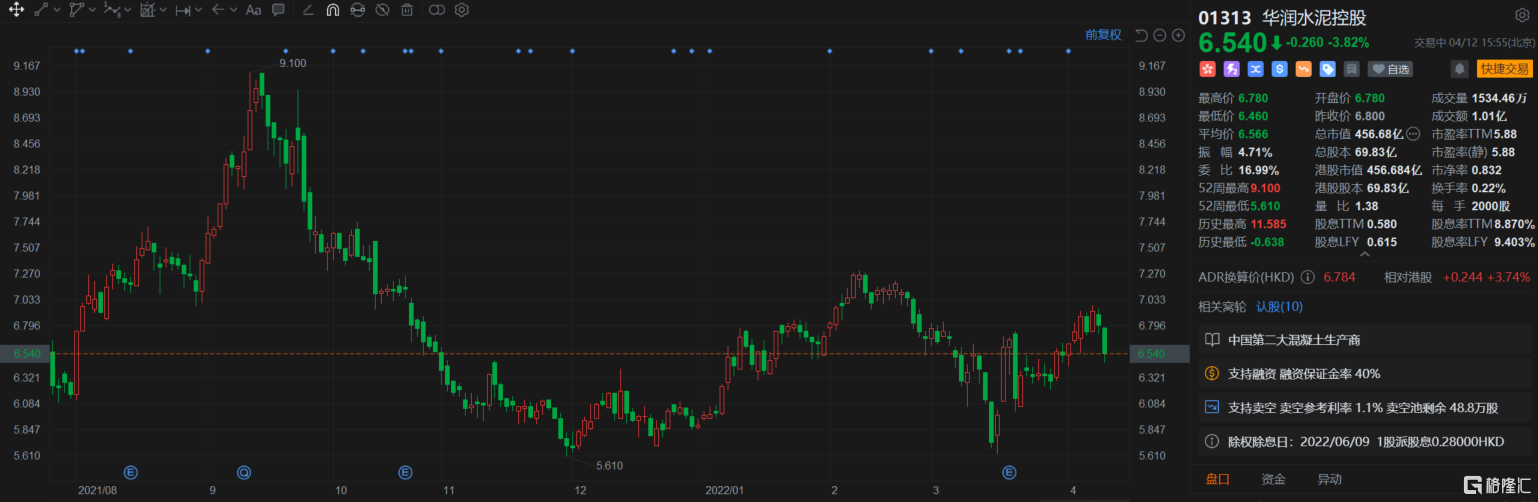This screenshot has width=1538, height=502.
Task: Click the ADR换算价(HKD) label
Action: click(x=1246, y=277)
